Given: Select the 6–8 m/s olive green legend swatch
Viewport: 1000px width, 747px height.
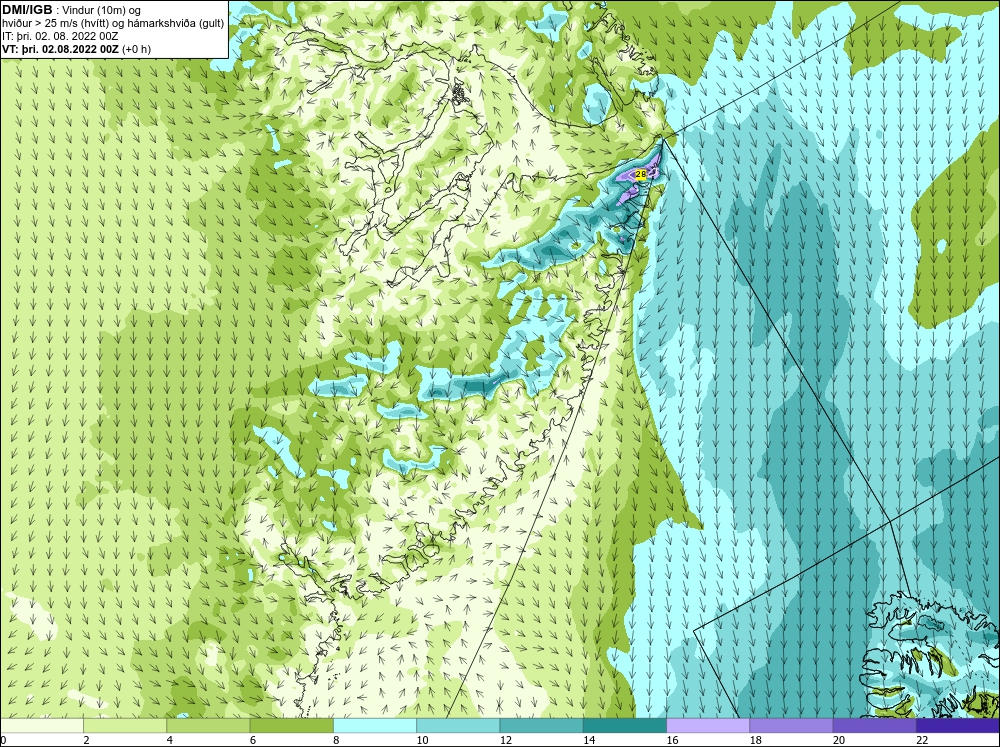Looking at the screenshot, I should (x=291, y=725).
